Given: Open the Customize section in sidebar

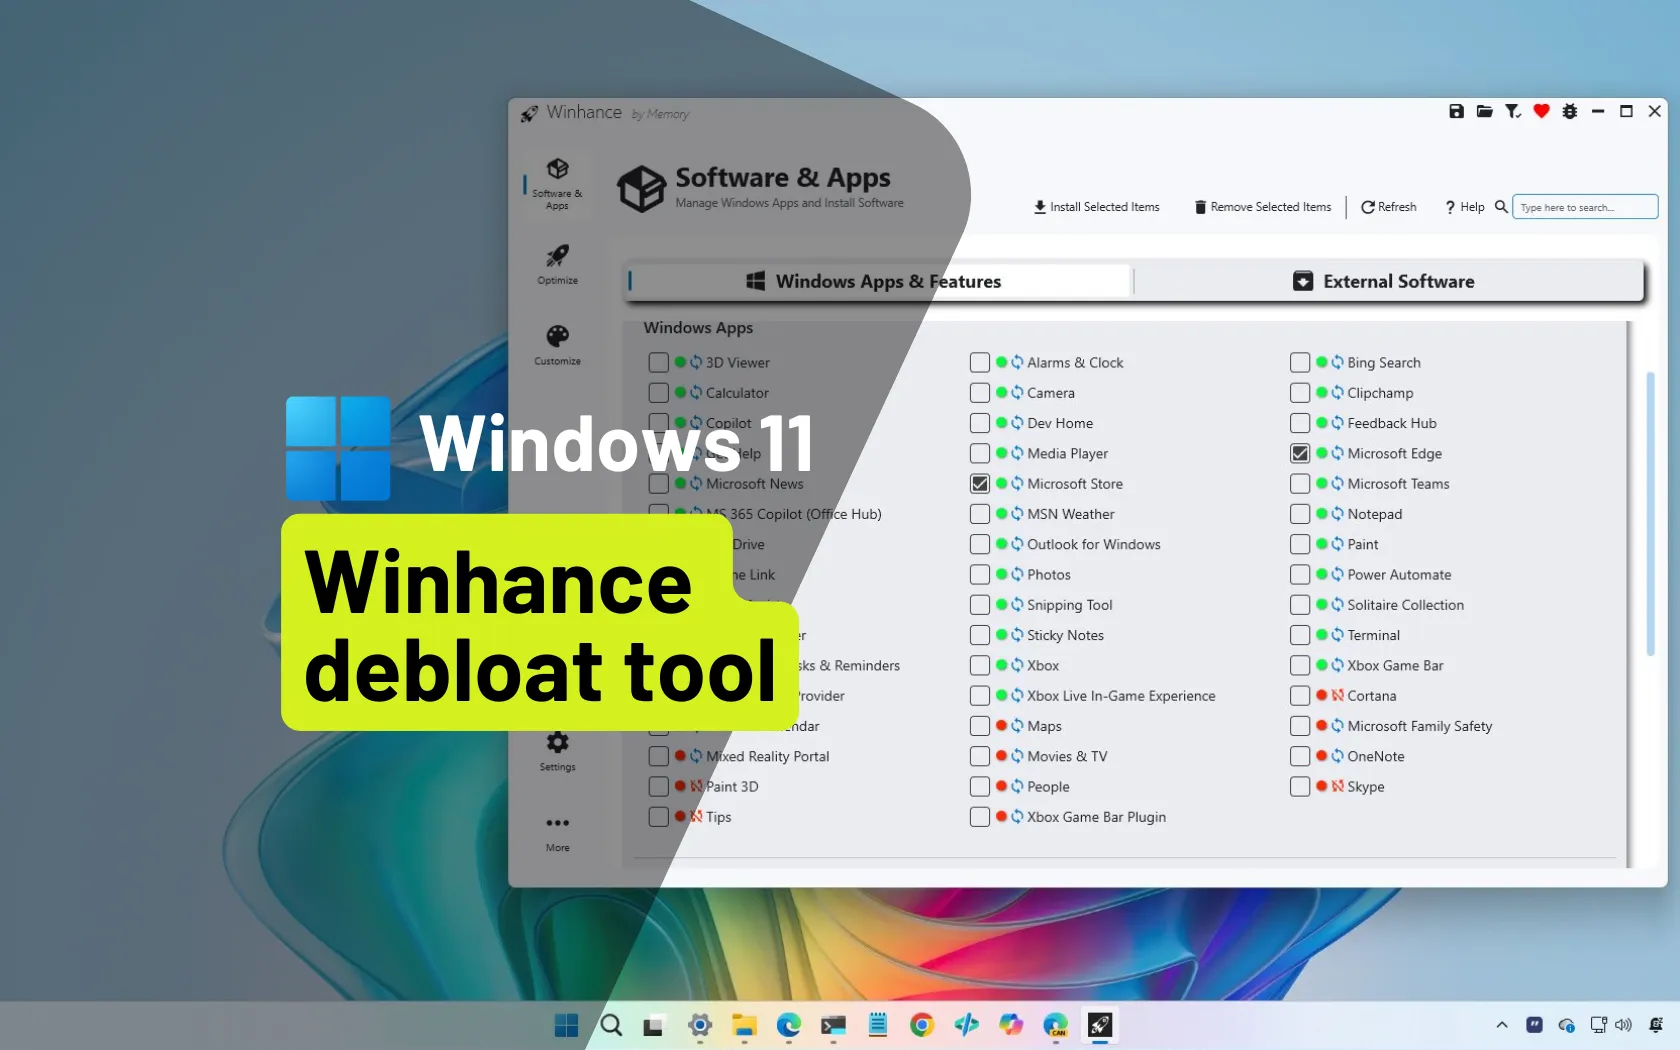Looking at the screenshot, I should (x=557, y=345).
